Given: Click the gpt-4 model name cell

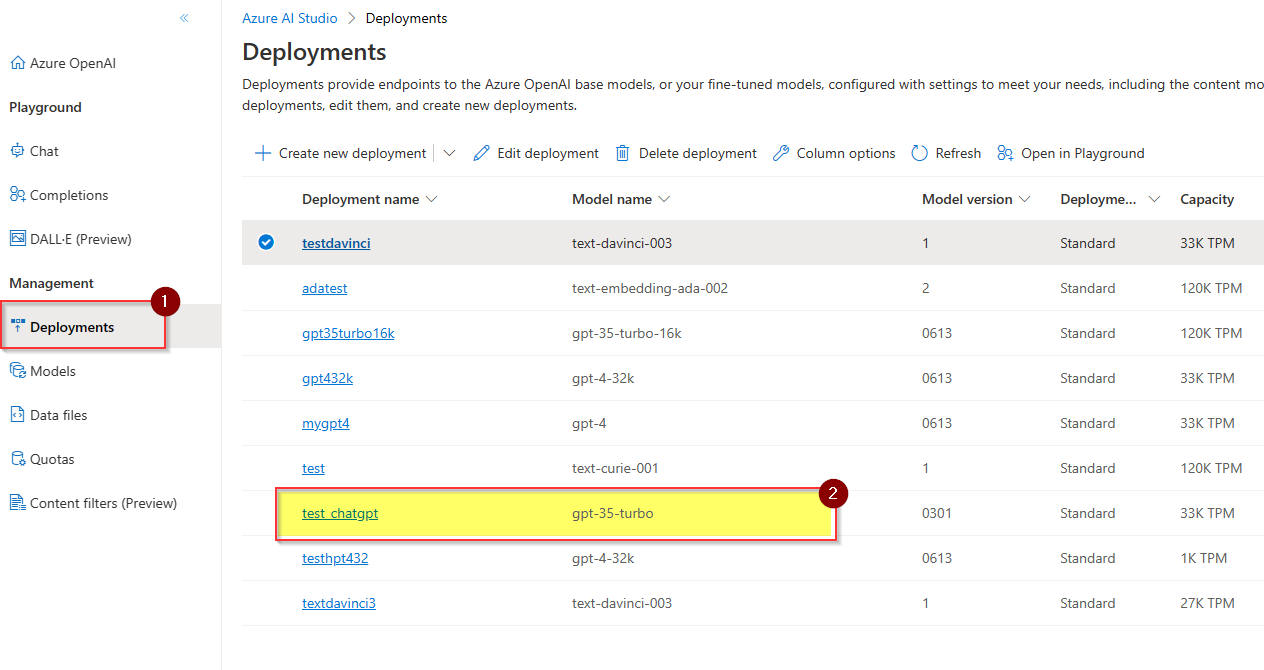Looking at the screenshot, I should coord(589,423).
